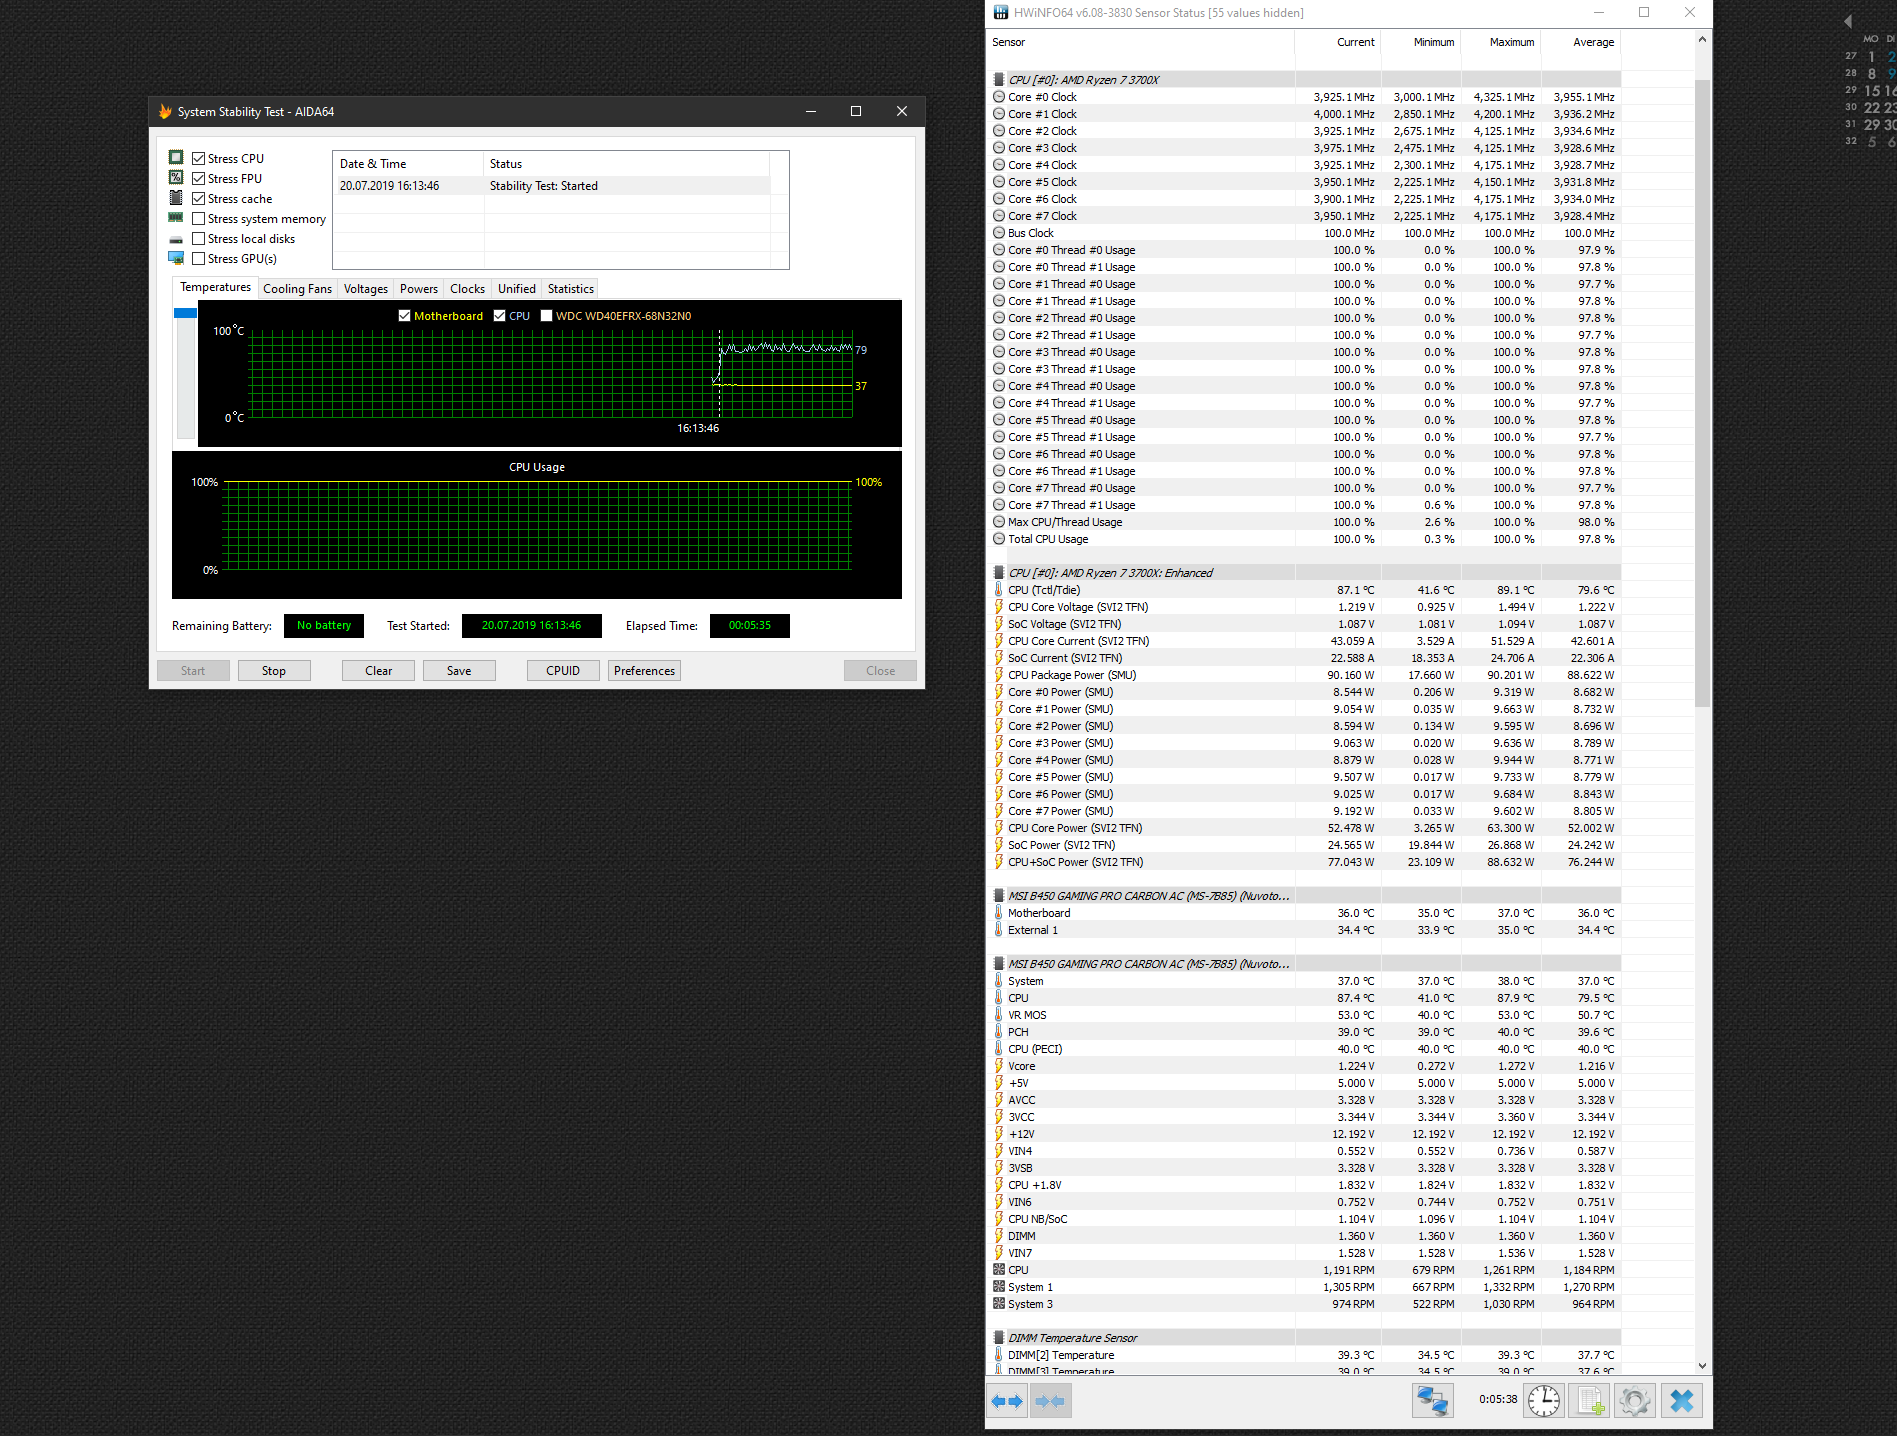Open HWiNFO remote network monitors icon
The height and width of the screenshot is (1436, 1897).
coord(1432,1401)
